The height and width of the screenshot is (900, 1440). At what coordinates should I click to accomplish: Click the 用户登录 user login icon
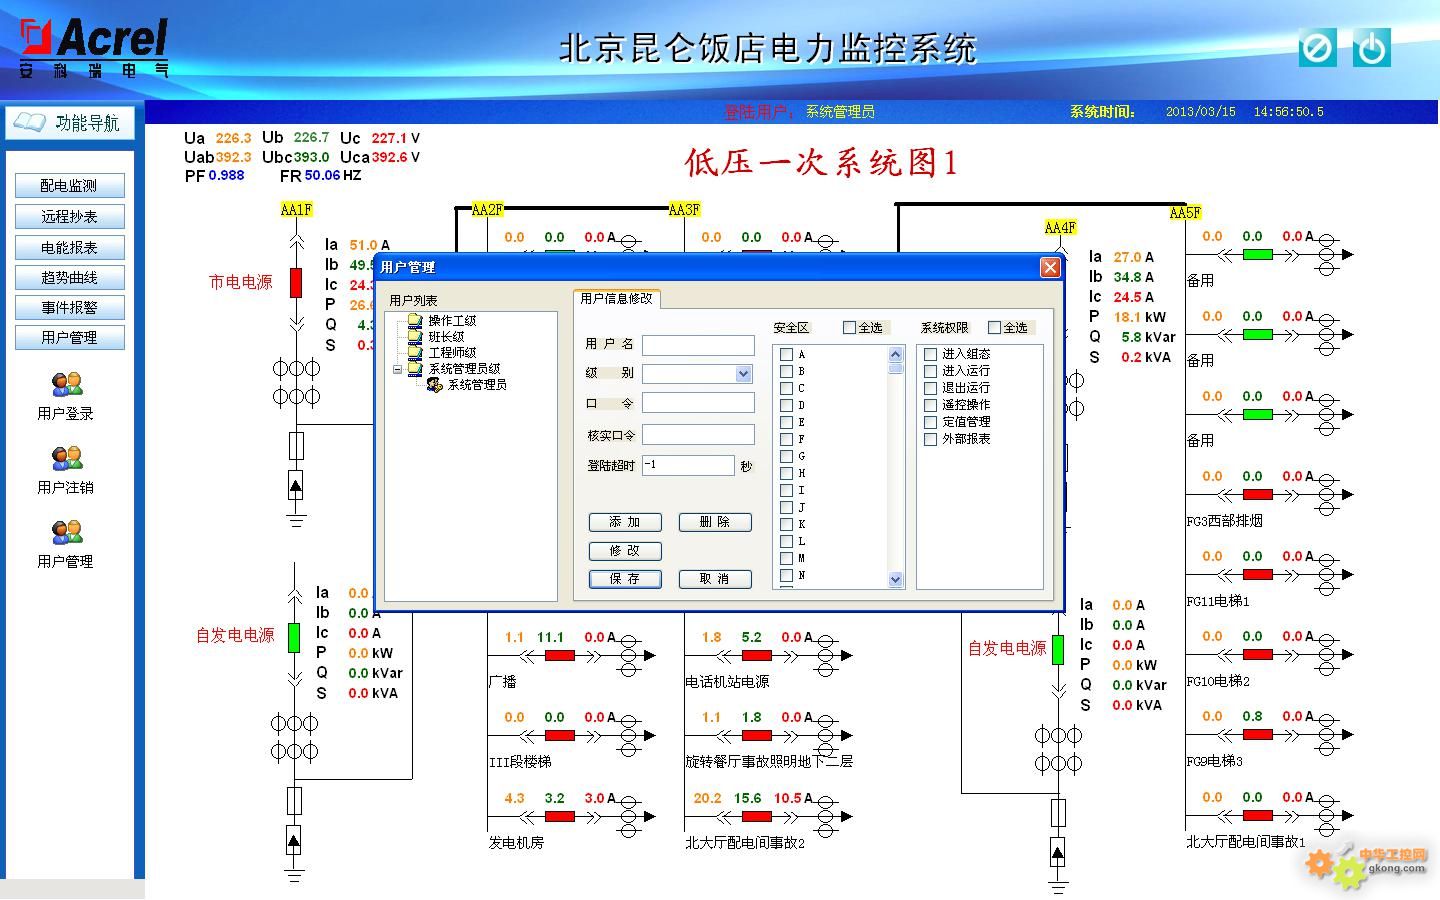[x=67, y=384]
